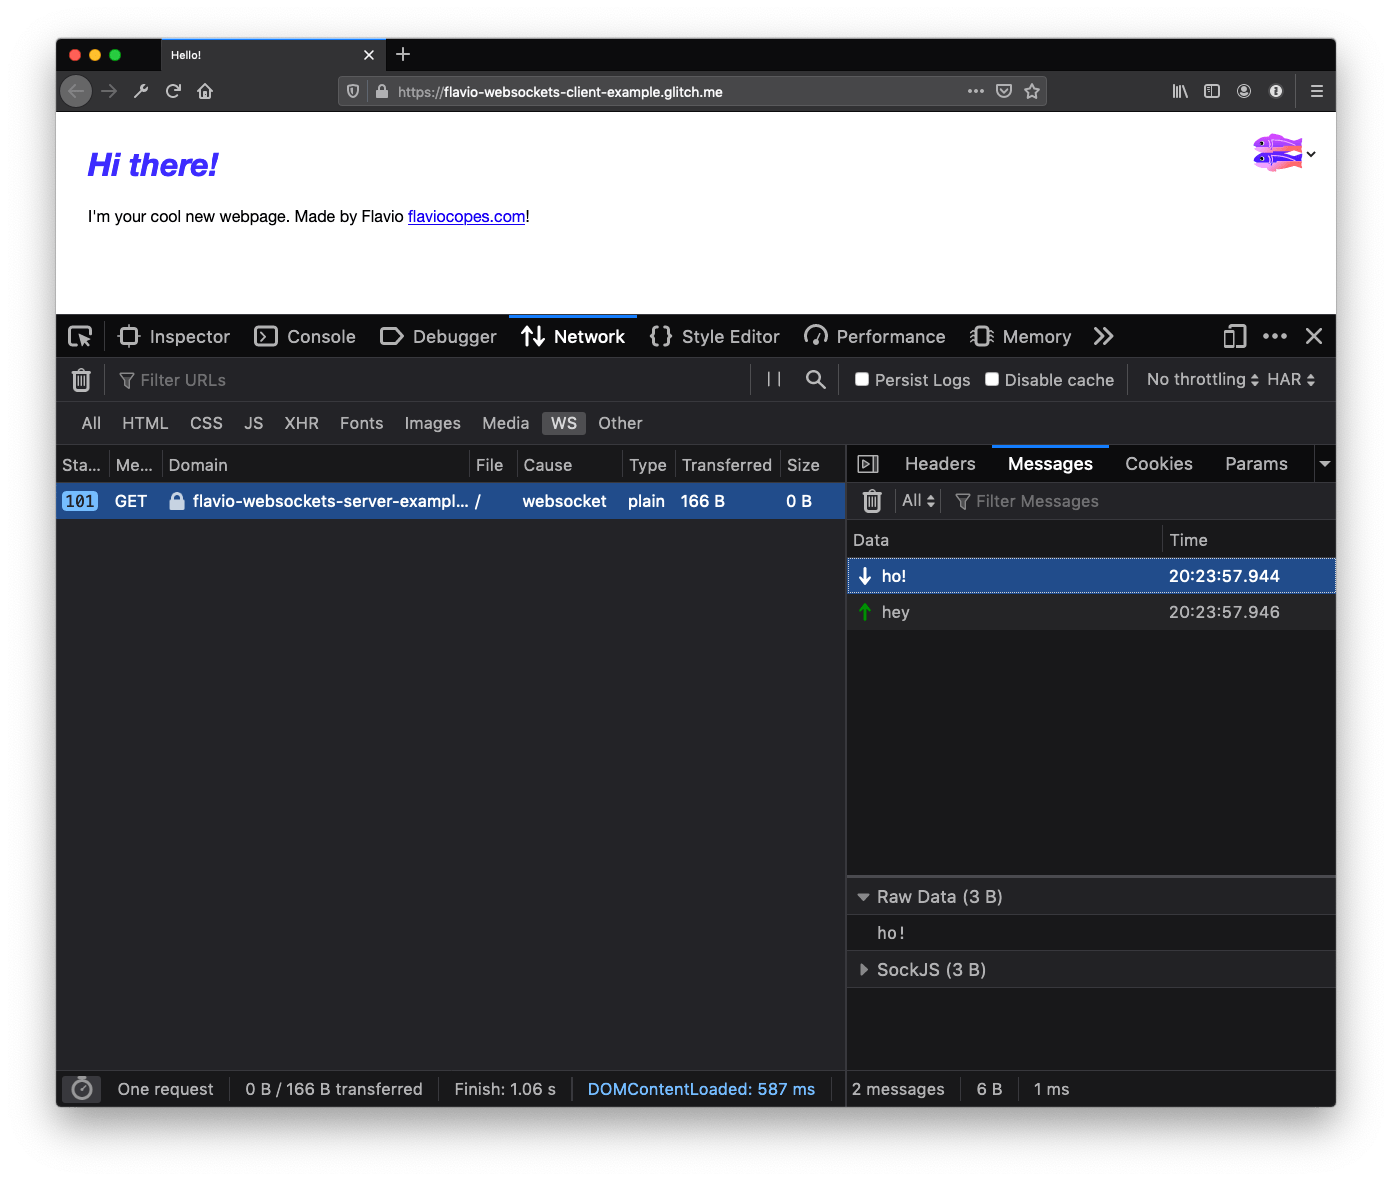Image resolution: width=1392 pixels, height=1181 pixels.
Task: Click the element picker icon in DevTools
Action: pos(80,337)
